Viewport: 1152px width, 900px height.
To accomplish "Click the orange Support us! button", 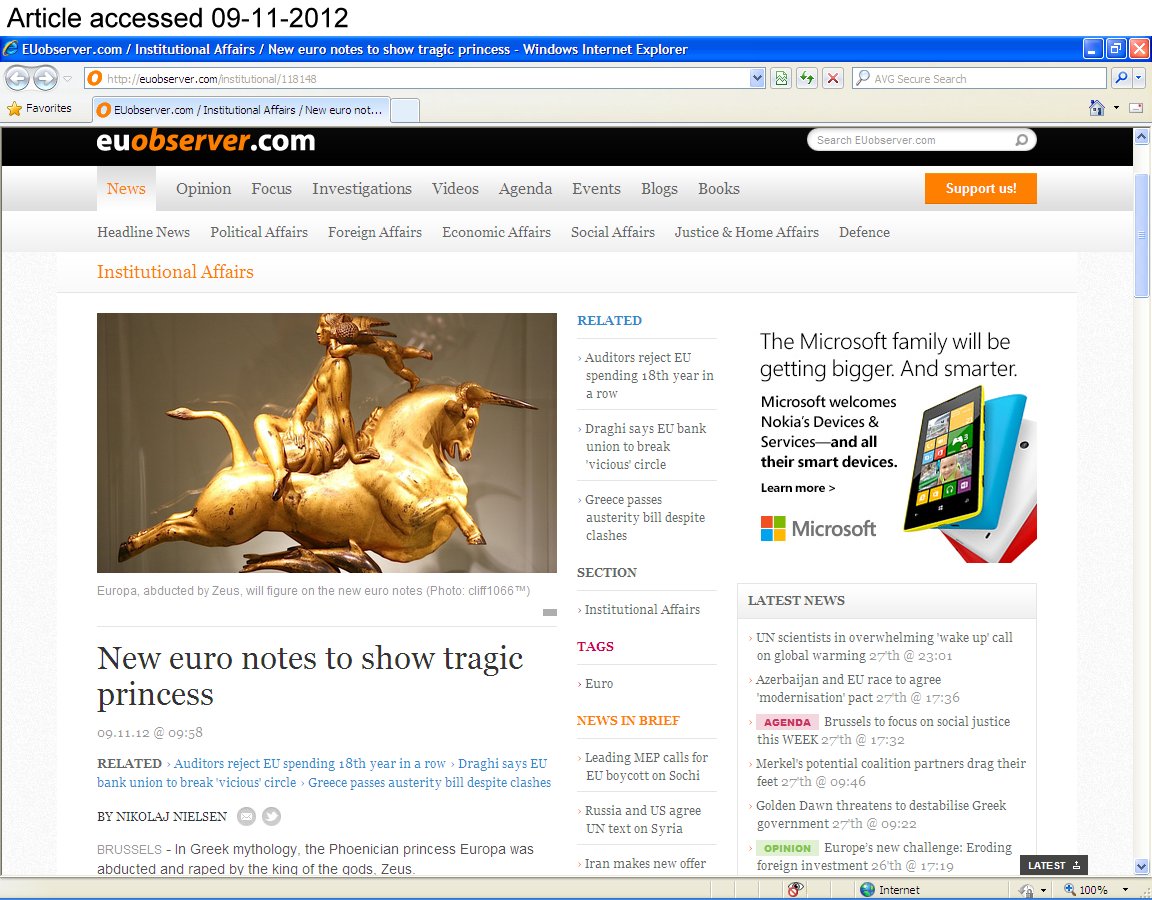I will click(x=980, y=188).
